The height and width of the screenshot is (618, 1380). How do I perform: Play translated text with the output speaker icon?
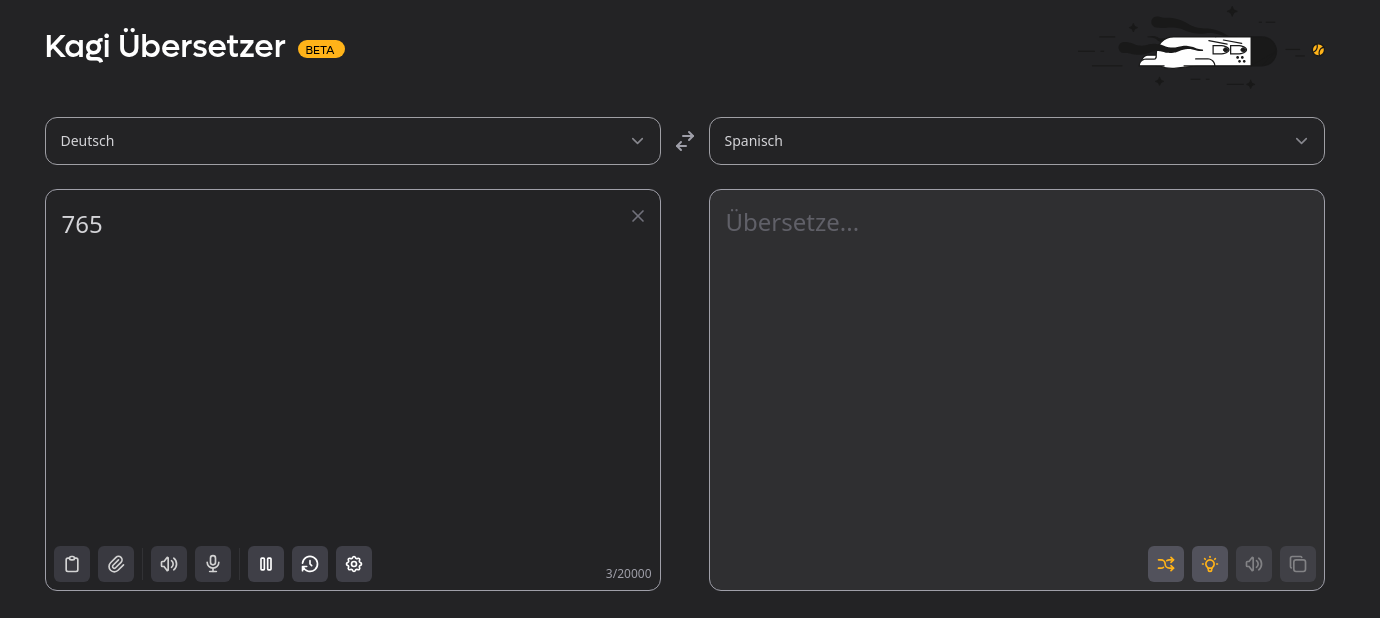(x=1254, y=564)
